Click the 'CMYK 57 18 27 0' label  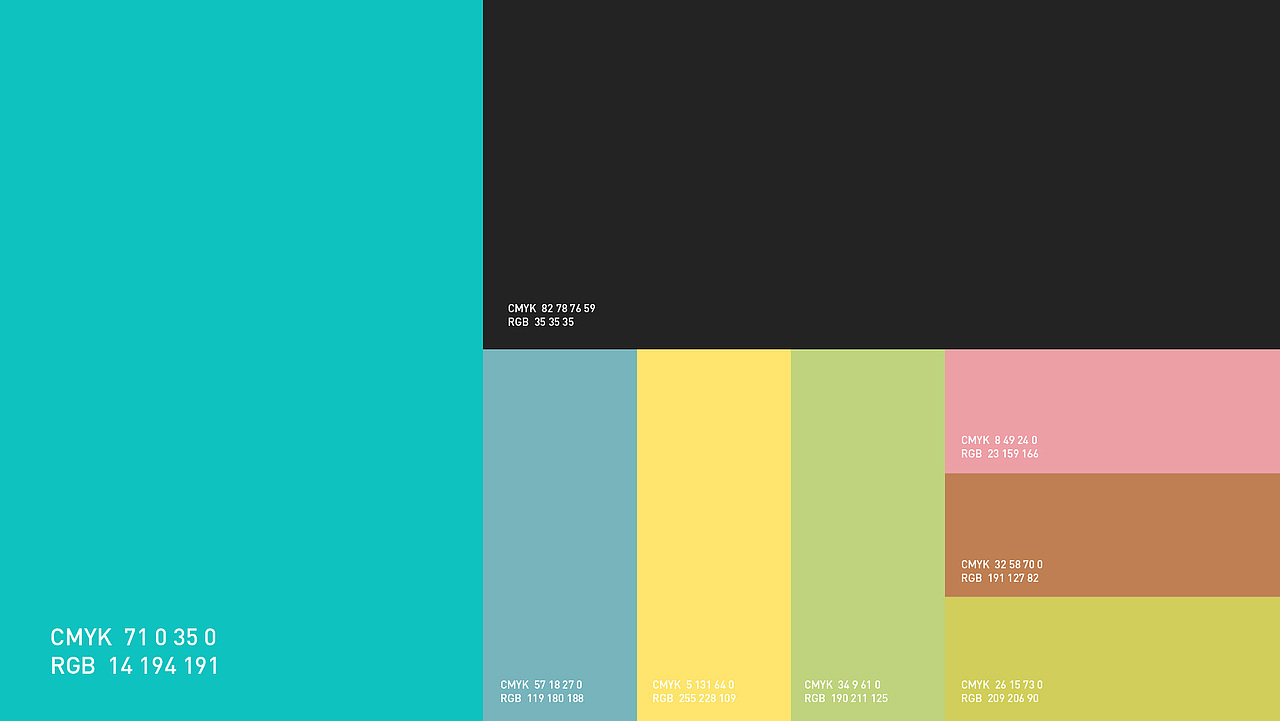click(x=541, y=685)
